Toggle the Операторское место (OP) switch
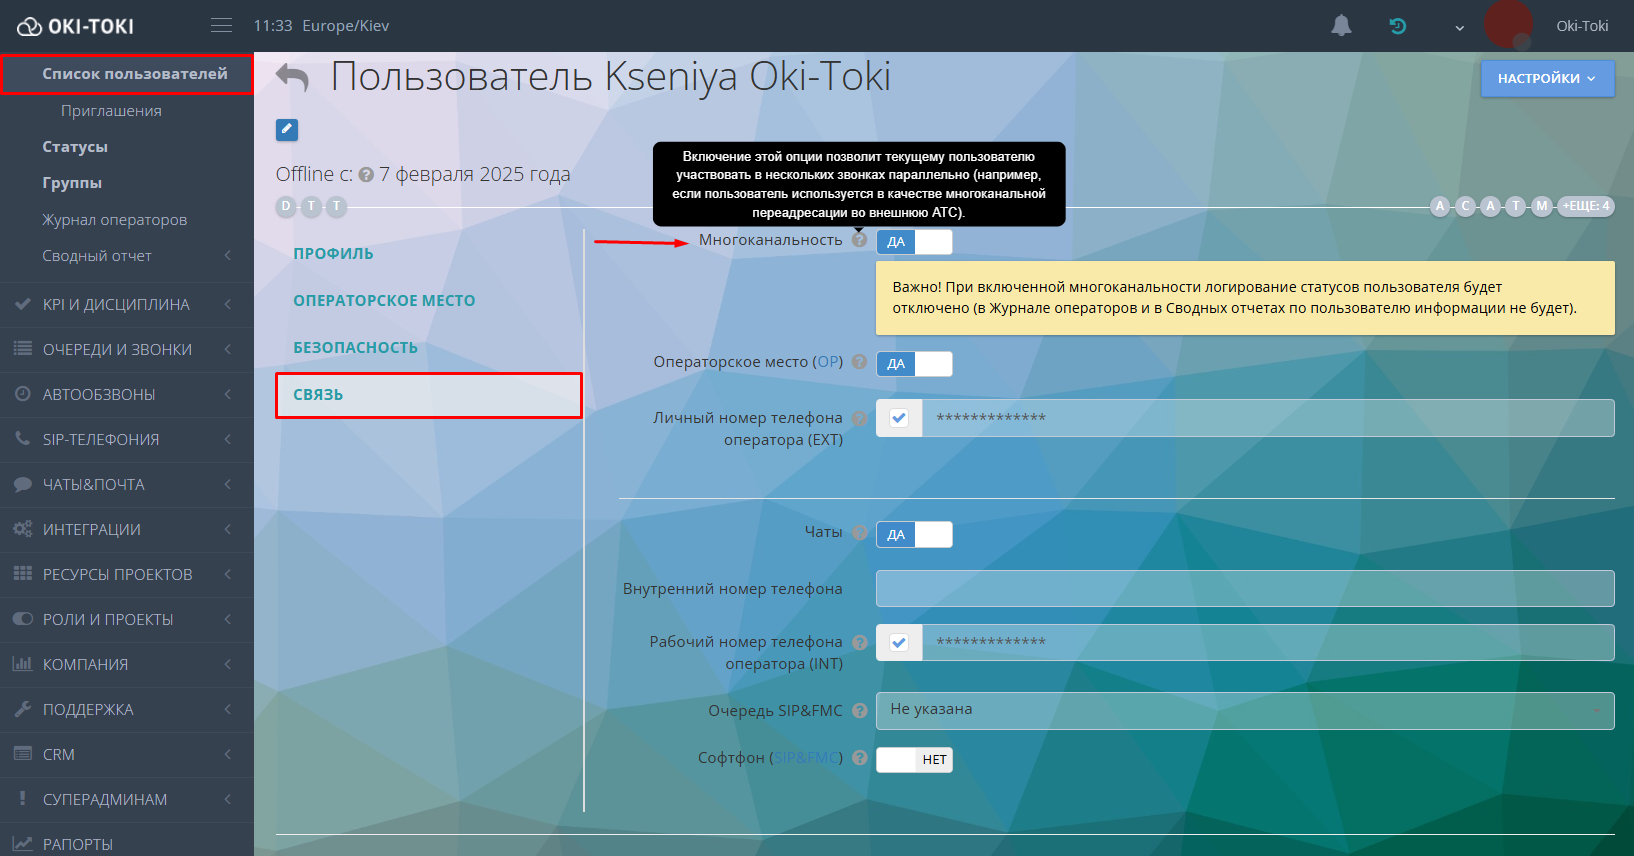 (x=914, y=364)
